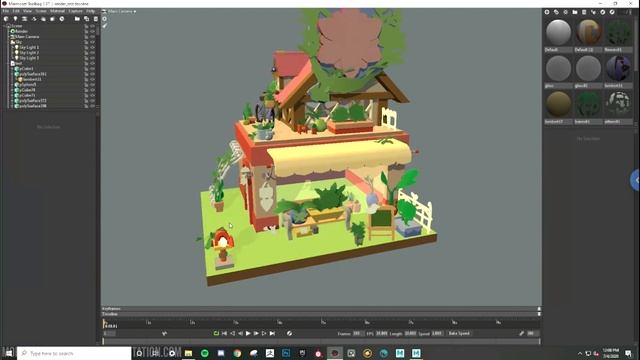The image size is (640, 360).
Task: Click the first icon in material toolbar
Action: click(x=547, y=12)
